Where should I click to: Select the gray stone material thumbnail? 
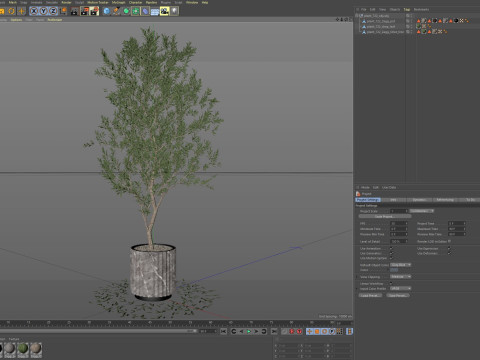tap(10, 349)
